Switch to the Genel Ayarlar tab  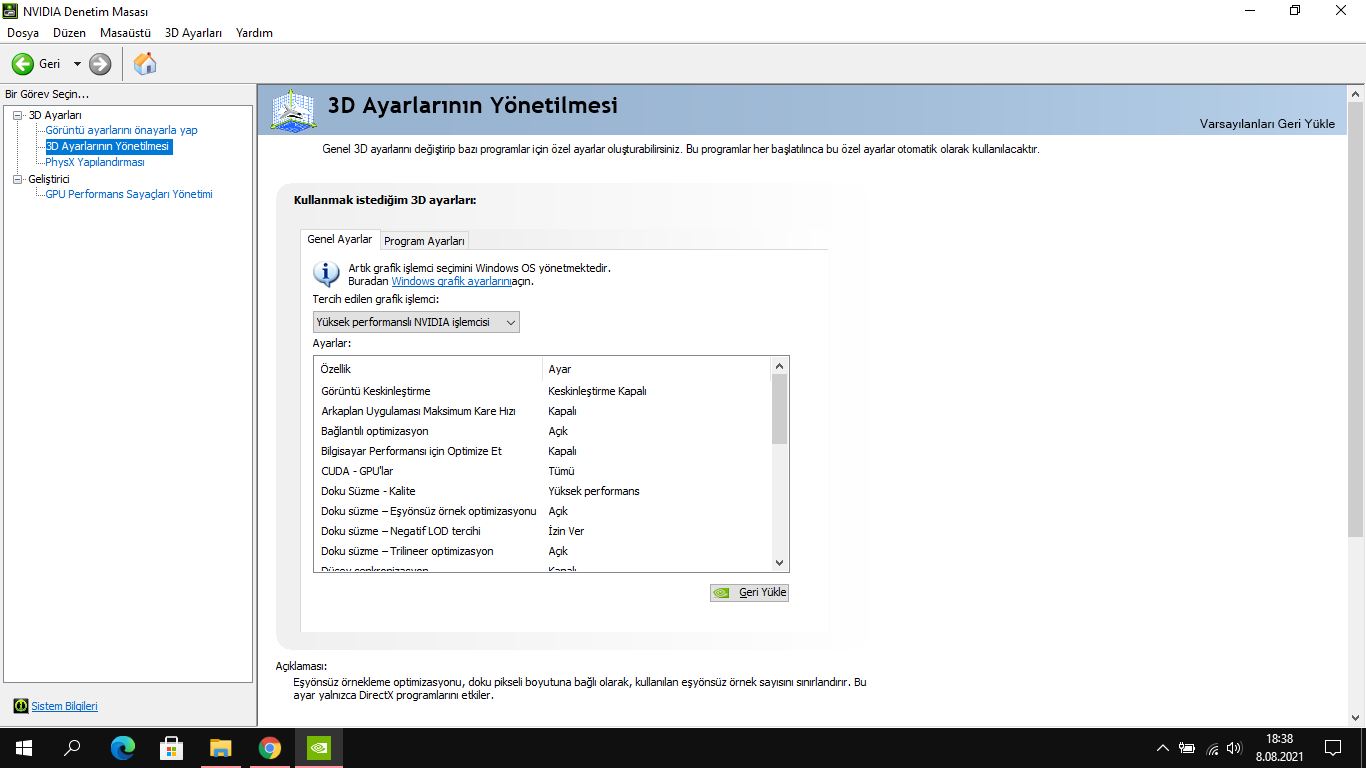point(340,240)
